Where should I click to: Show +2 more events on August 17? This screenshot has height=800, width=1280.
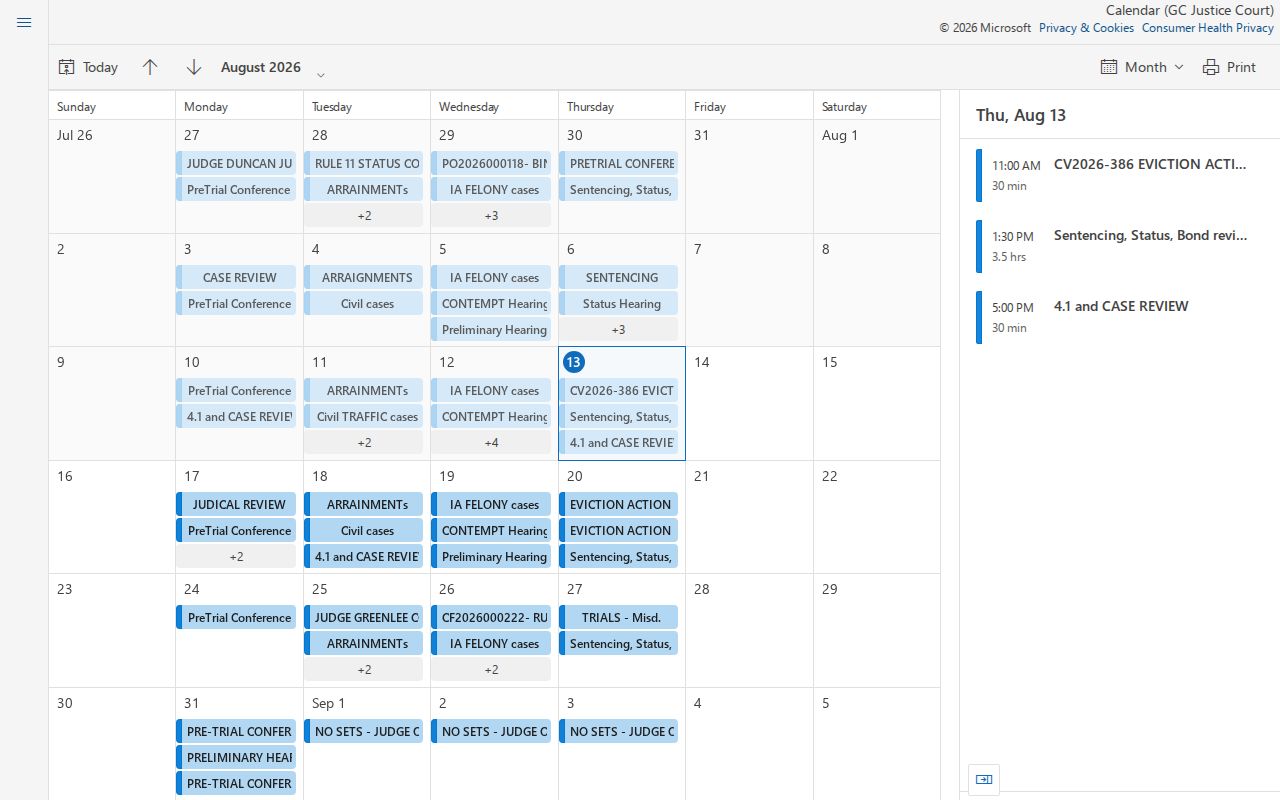click(236, 556)
